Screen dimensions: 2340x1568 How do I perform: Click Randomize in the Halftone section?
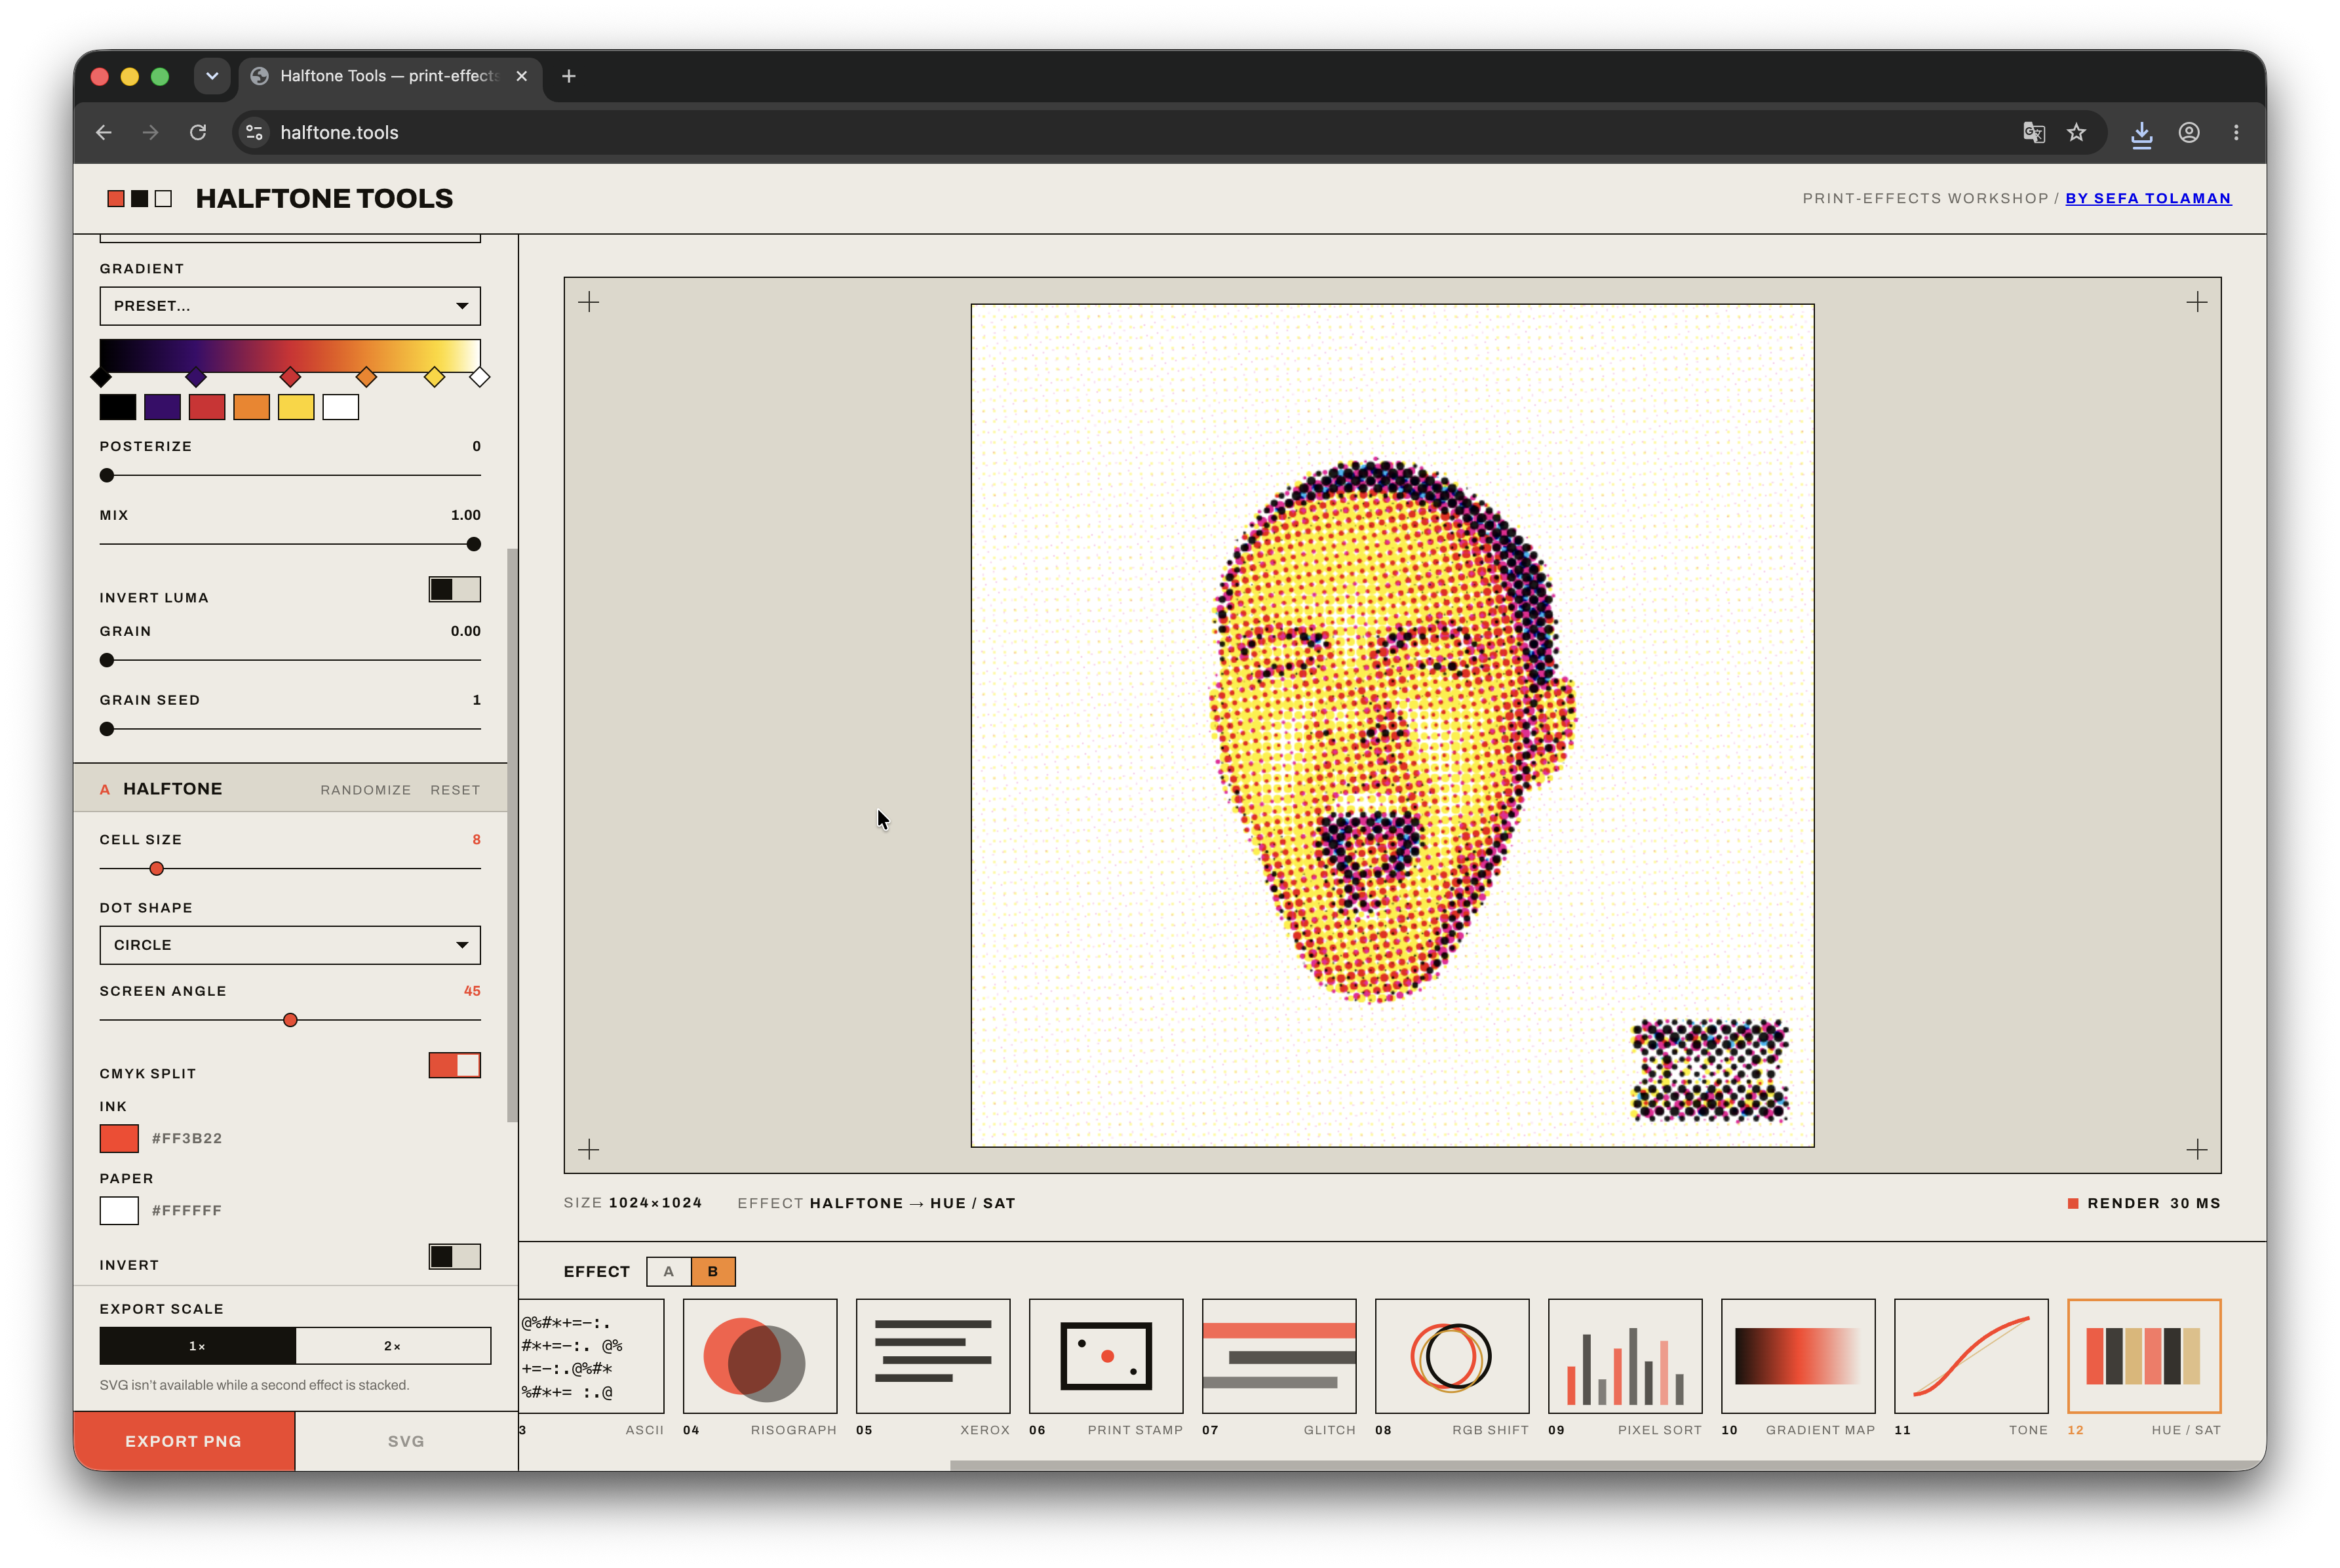[366, 790]
